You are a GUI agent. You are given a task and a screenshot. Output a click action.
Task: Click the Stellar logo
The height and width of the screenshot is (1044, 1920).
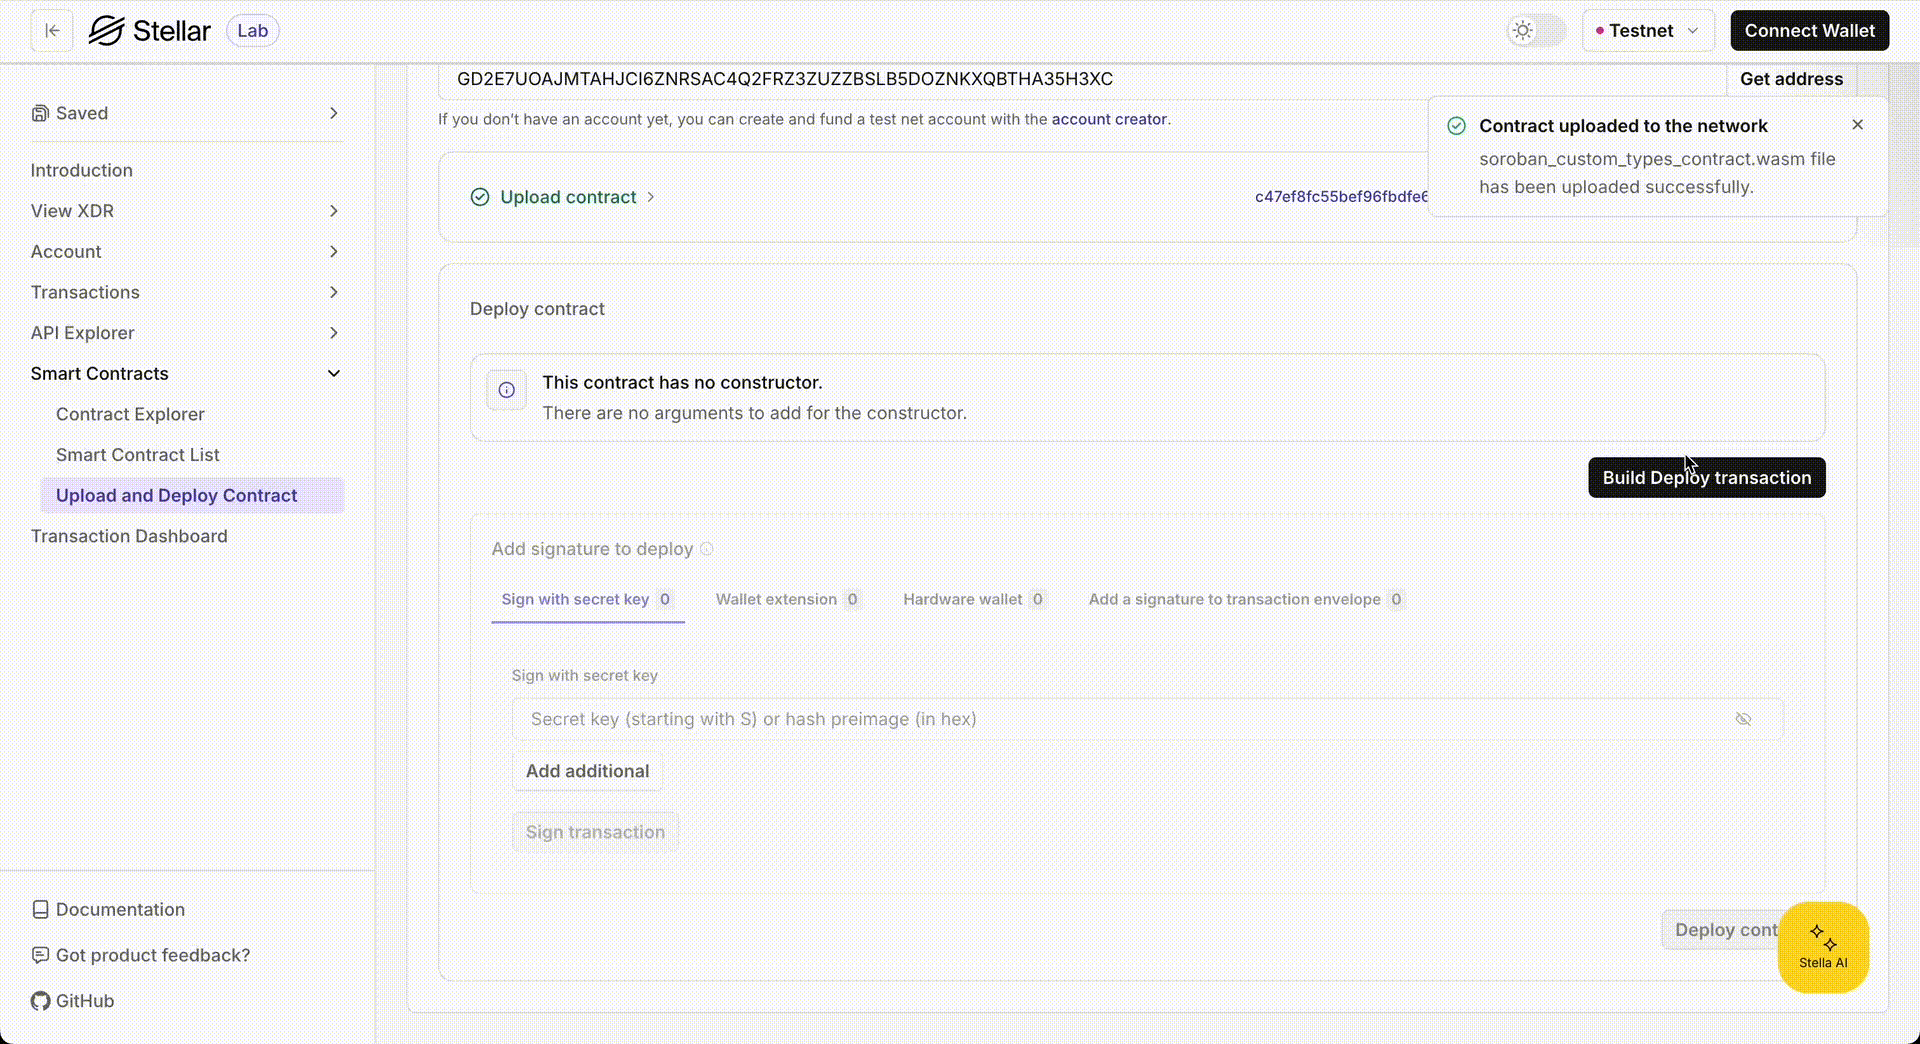(x=150, y=30)
